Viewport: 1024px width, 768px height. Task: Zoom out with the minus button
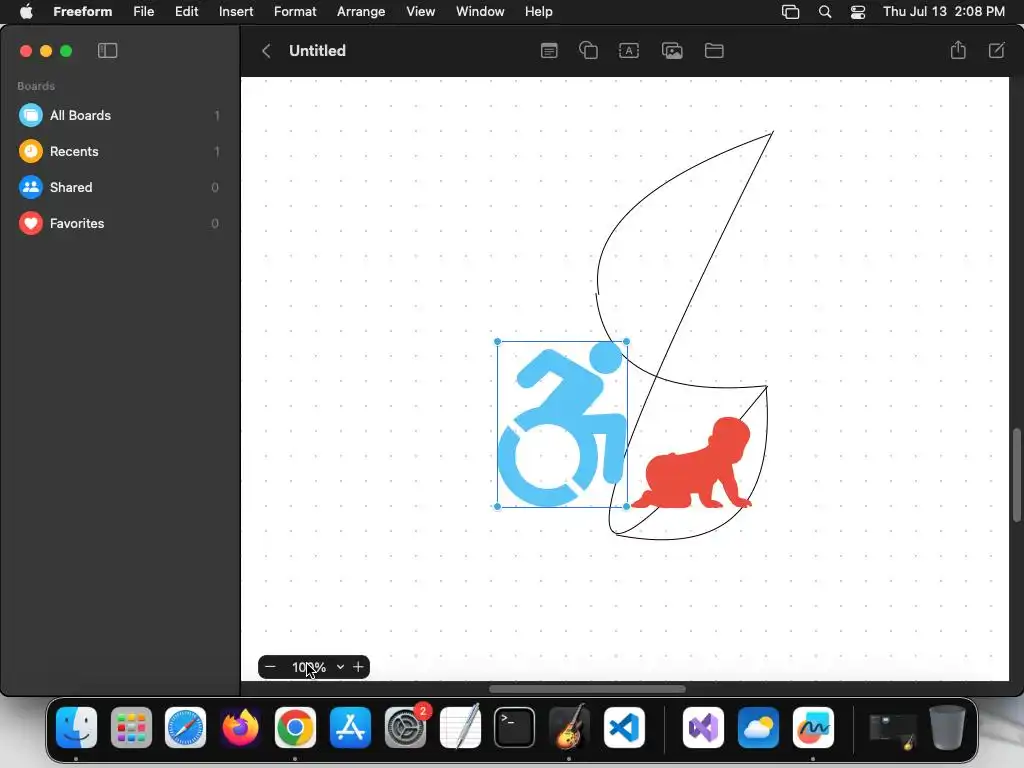270,667
